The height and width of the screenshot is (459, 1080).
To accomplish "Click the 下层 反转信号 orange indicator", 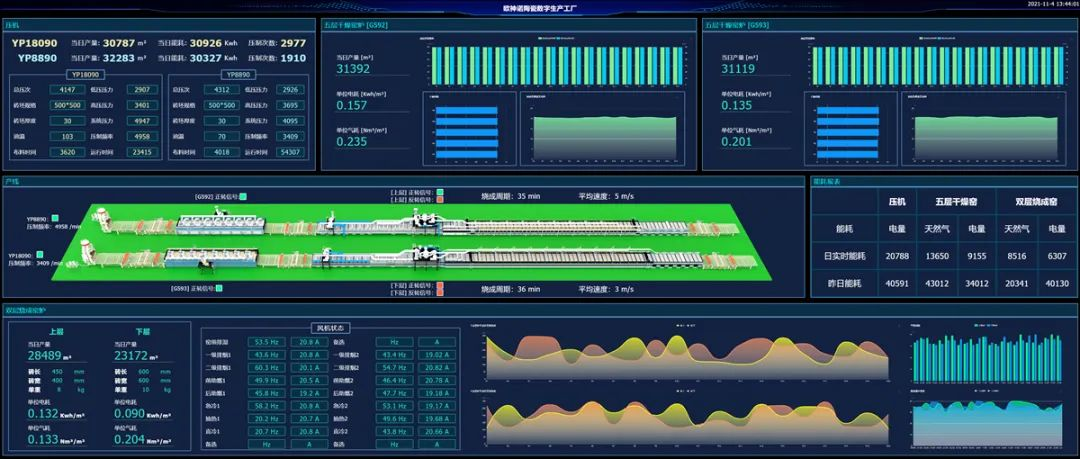I will click(x=439, y=292).
